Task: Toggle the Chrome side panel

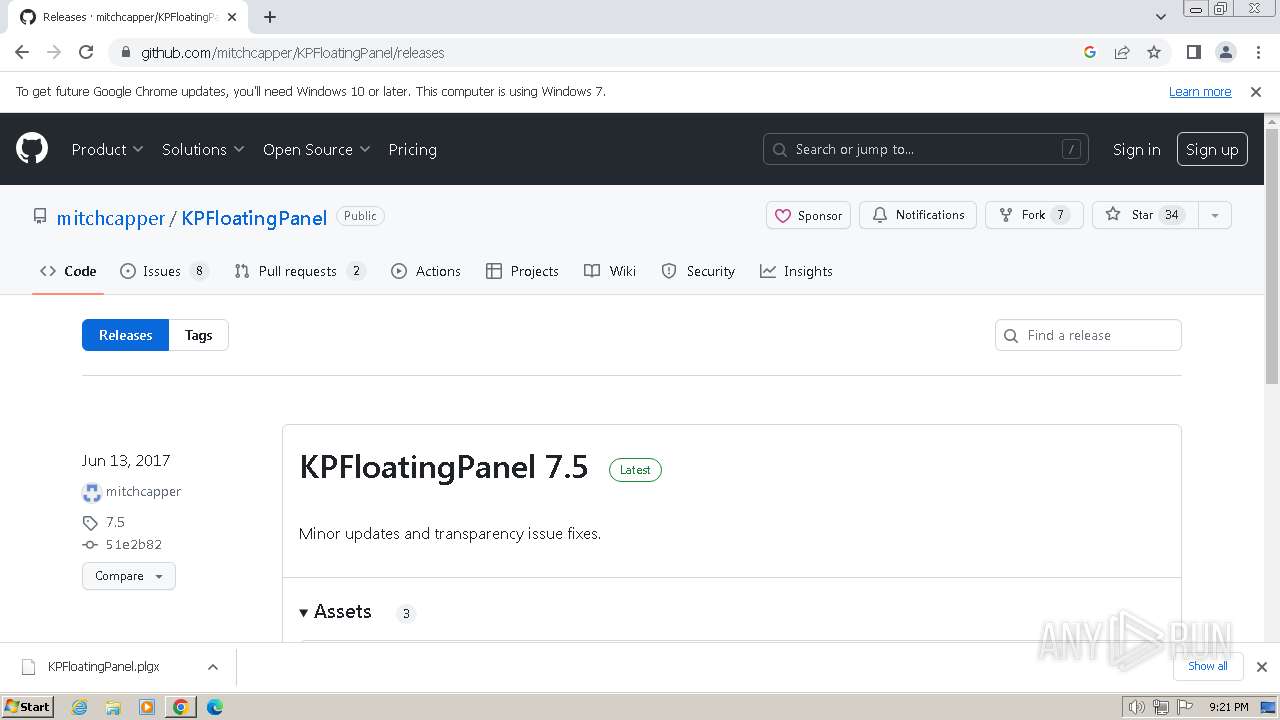Action: point(1193,52)
